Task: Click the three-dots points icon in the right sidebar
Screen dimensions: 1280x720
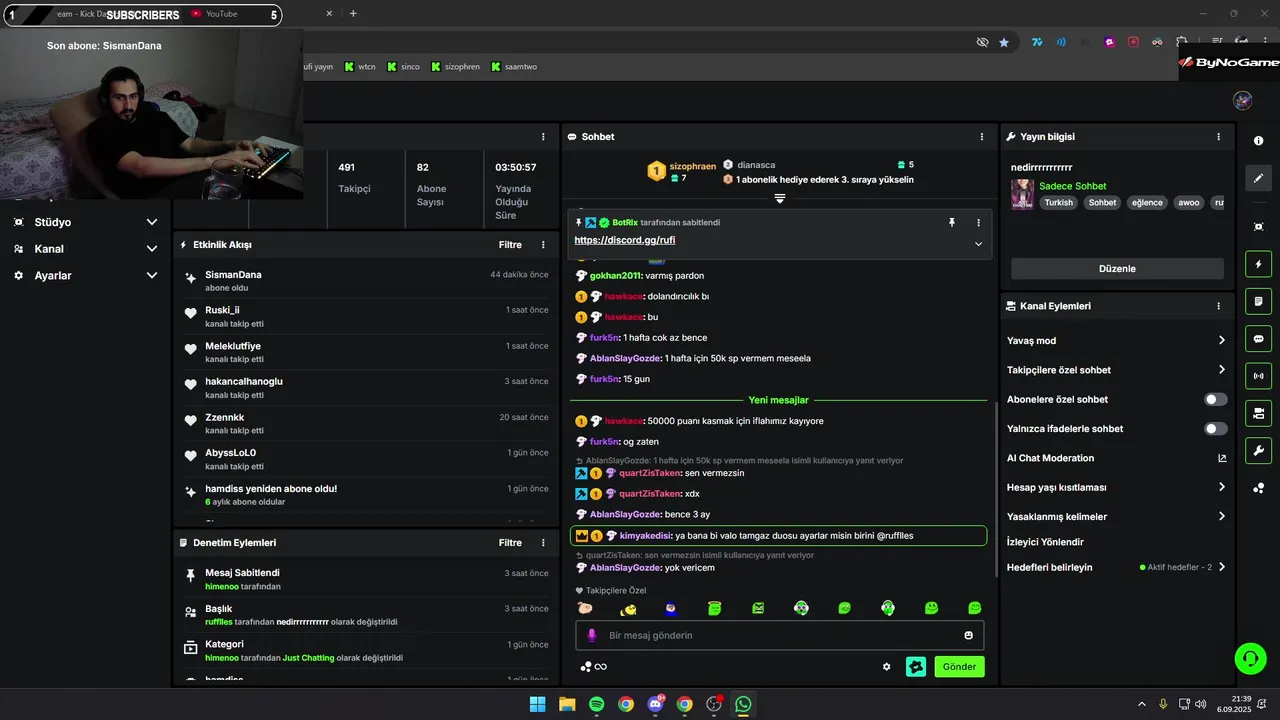Action: [x=1258, y=488]
